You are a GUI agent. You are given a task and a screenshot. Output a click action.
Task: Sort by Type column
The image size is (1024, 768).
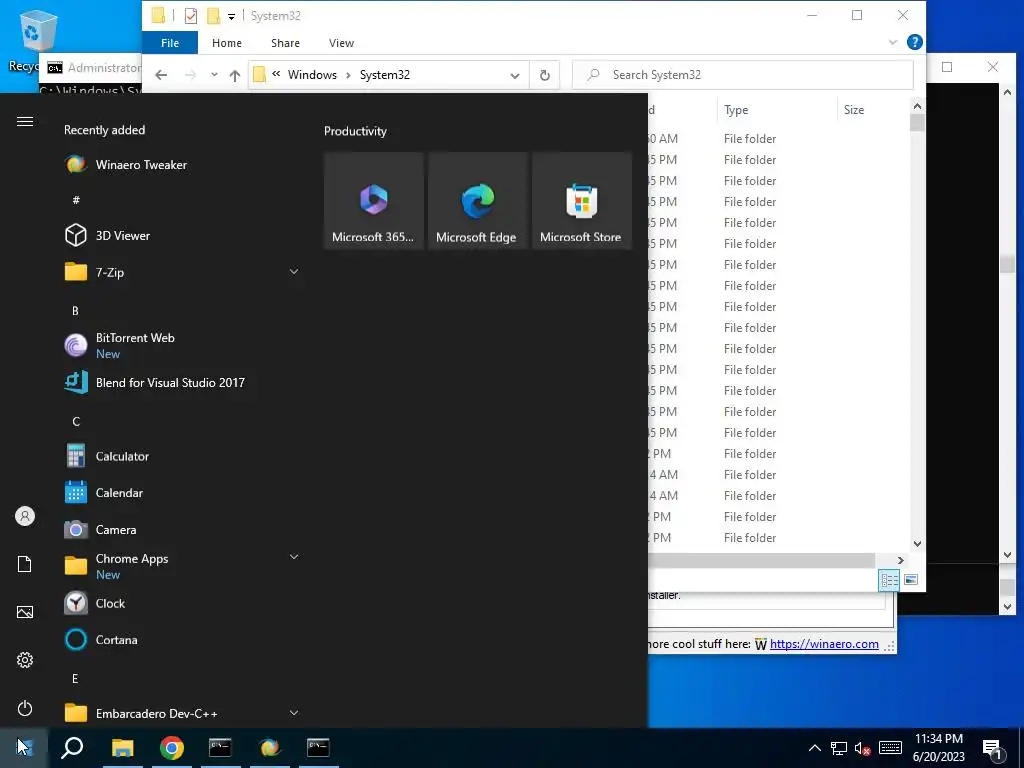click(776, 110)
